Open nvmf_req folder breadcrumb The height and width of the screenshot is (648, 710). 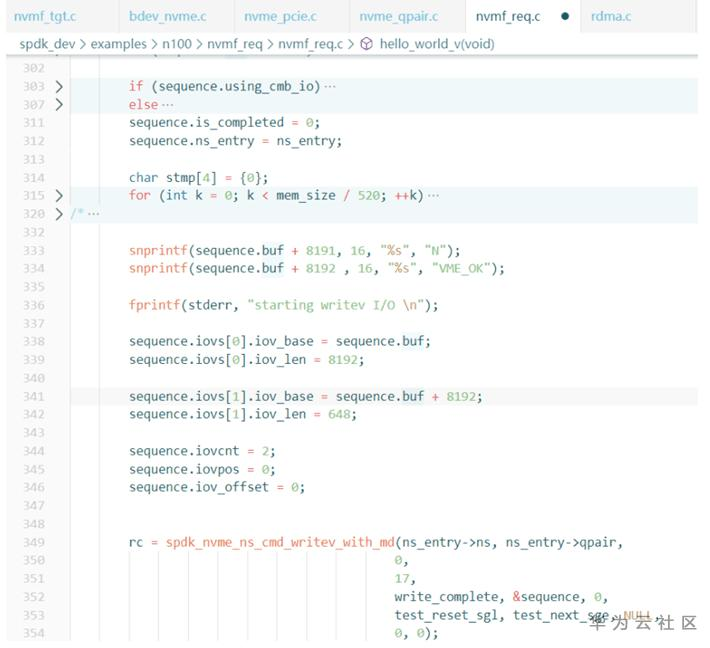click(235, 44)
